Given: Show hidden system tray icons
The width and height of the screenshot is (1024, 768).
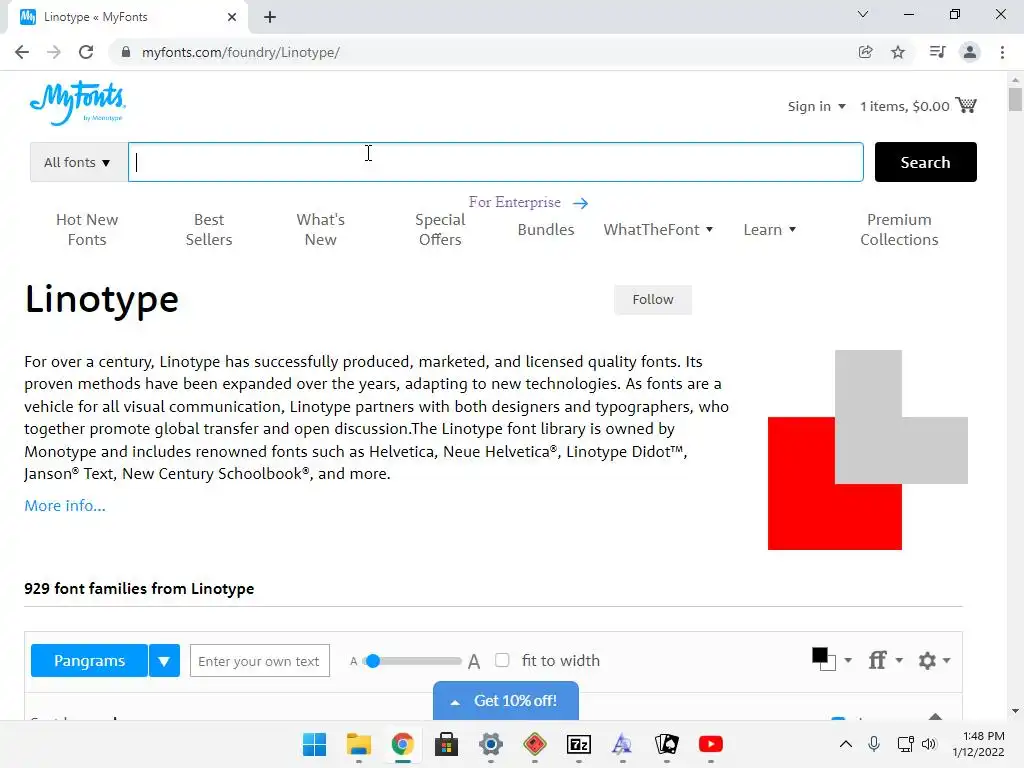Looking at the screenshot, I should [x=846, y=744].
